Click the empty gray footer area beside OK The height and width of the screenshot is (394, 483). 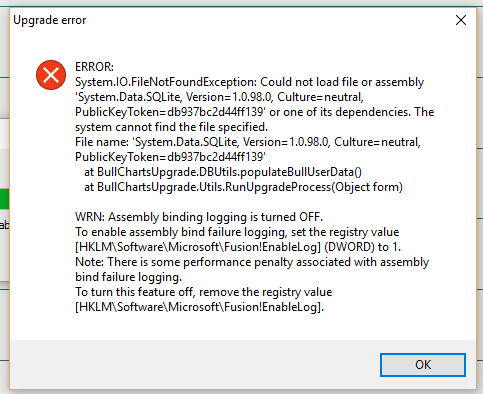195,365
